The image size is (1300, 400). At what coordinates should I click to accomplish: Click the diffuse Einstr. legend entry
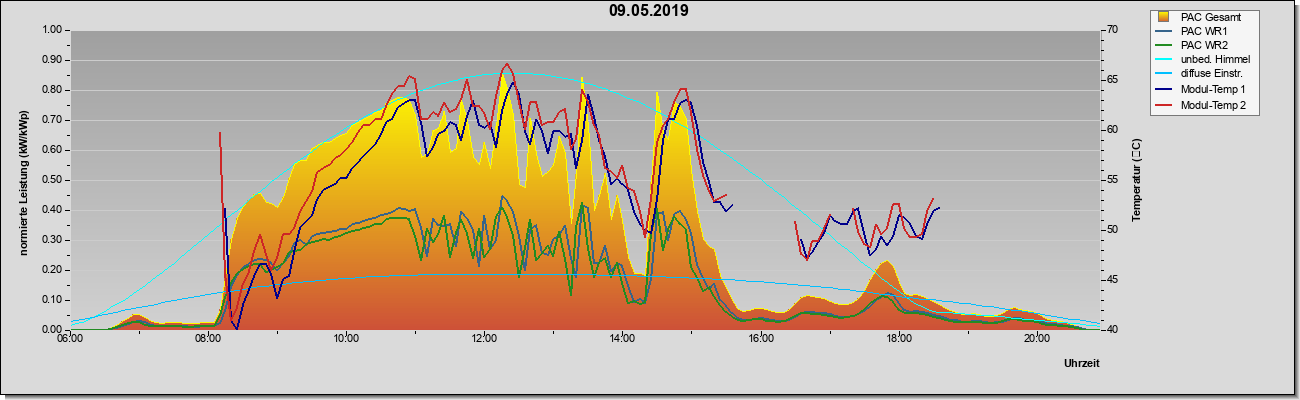point(1200,75)
